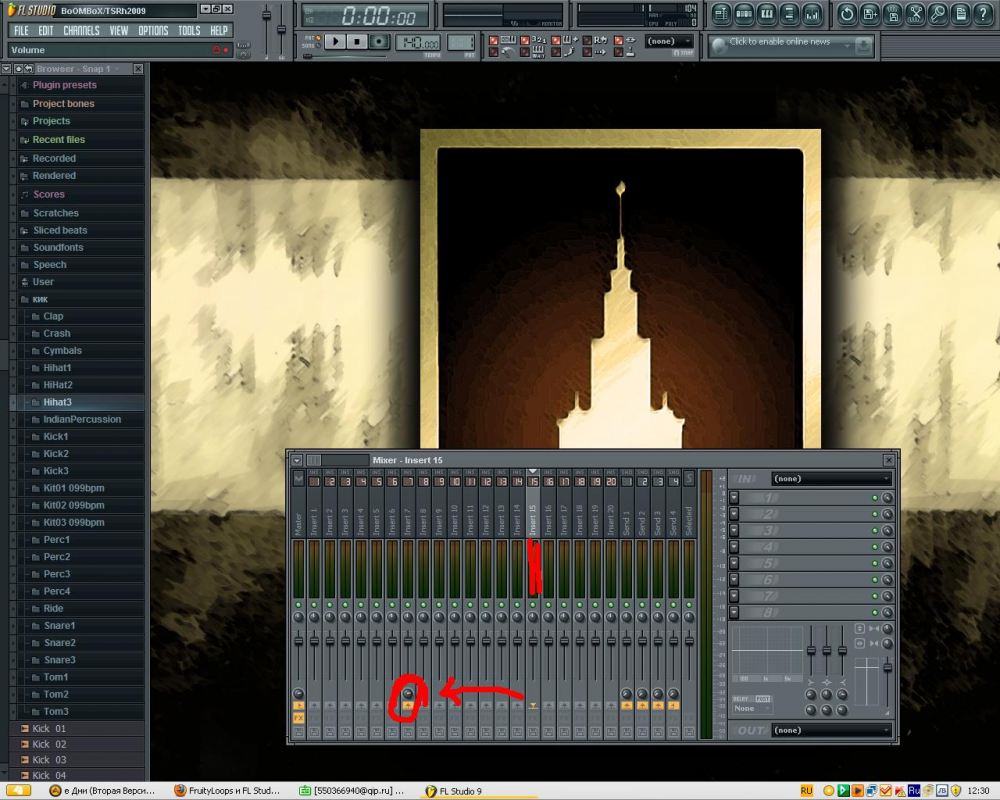The height and width of the screenshot is (800, 1000).
Task: Click the Insert 7 send level knob
Action: 408,693
